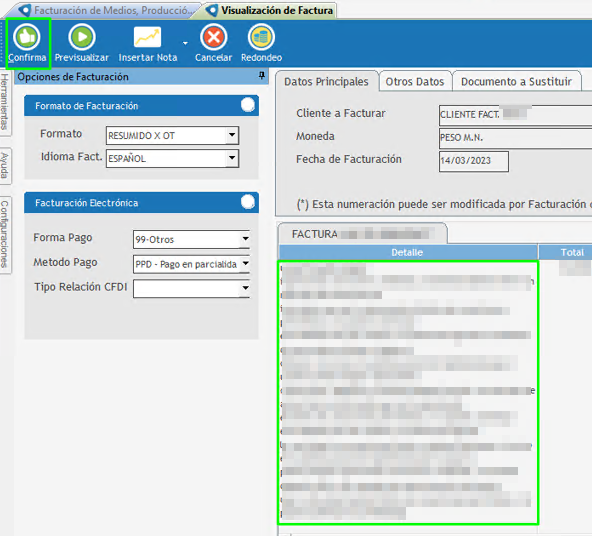Open the Configuraciones side panel
Screen dimensions: 592x536
coord(5,234)
